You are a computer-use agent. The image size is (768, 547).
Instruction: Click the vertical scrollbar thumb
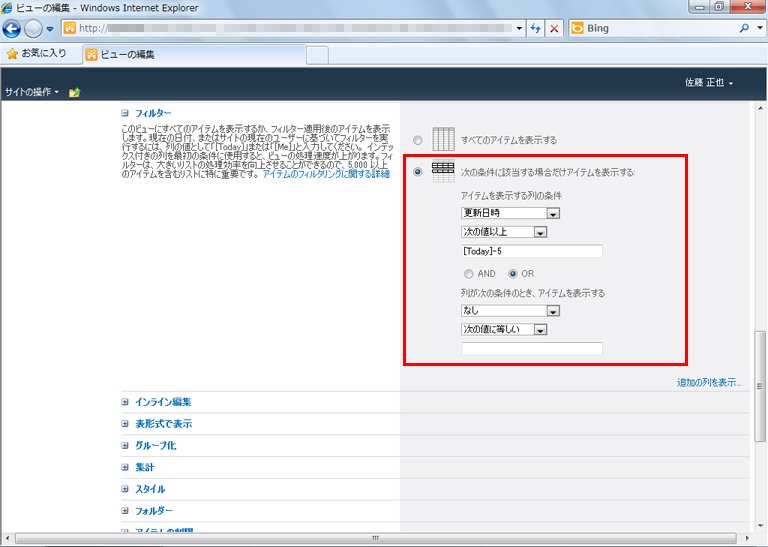click(760, 386)
